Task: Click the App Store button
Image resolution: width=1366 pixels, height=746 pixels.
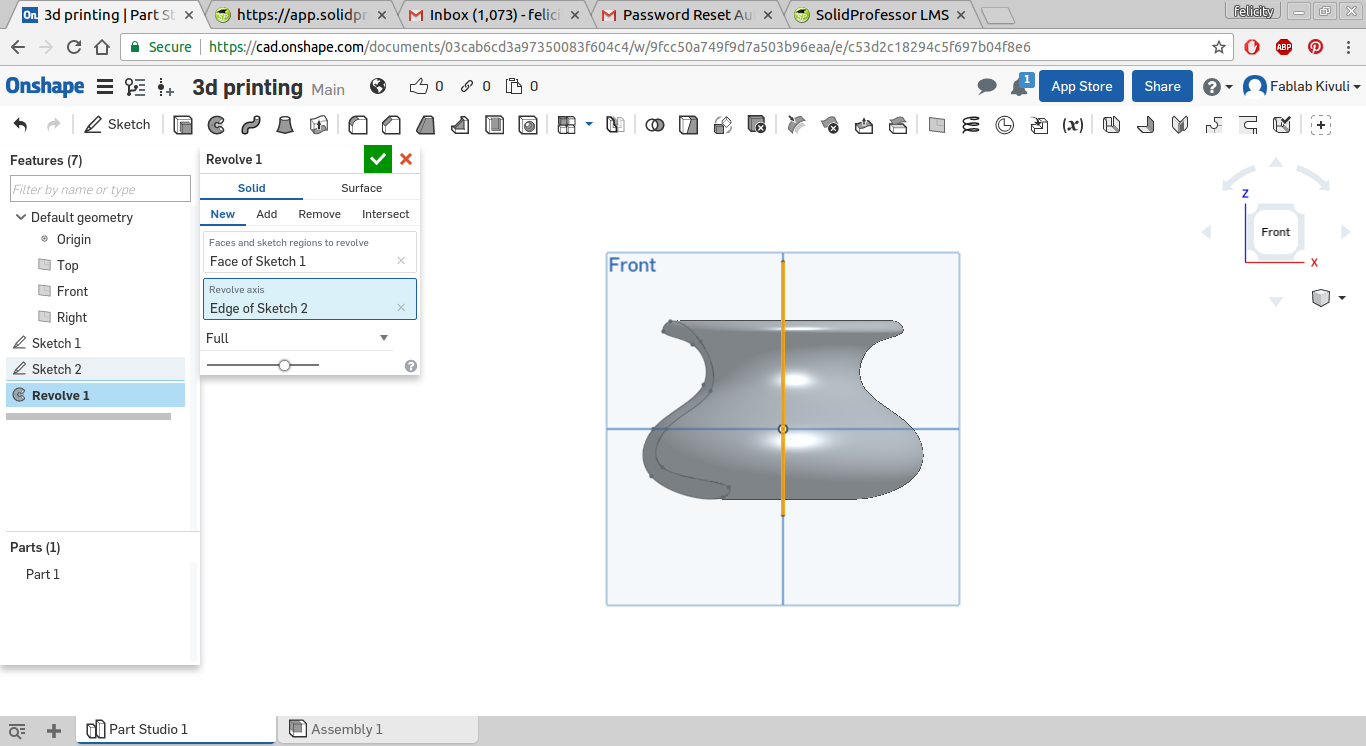Action: [1081, 87]
